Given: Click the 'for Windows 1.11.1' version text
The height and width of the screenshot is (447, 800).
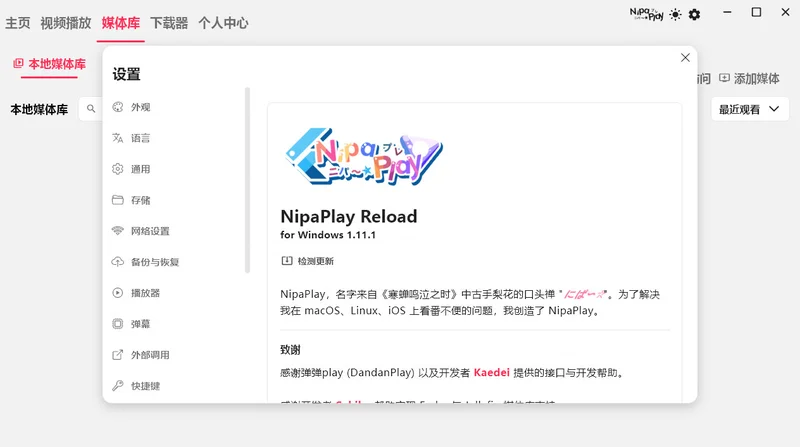Looking at the screenshot, I should (x=328, y=235).
